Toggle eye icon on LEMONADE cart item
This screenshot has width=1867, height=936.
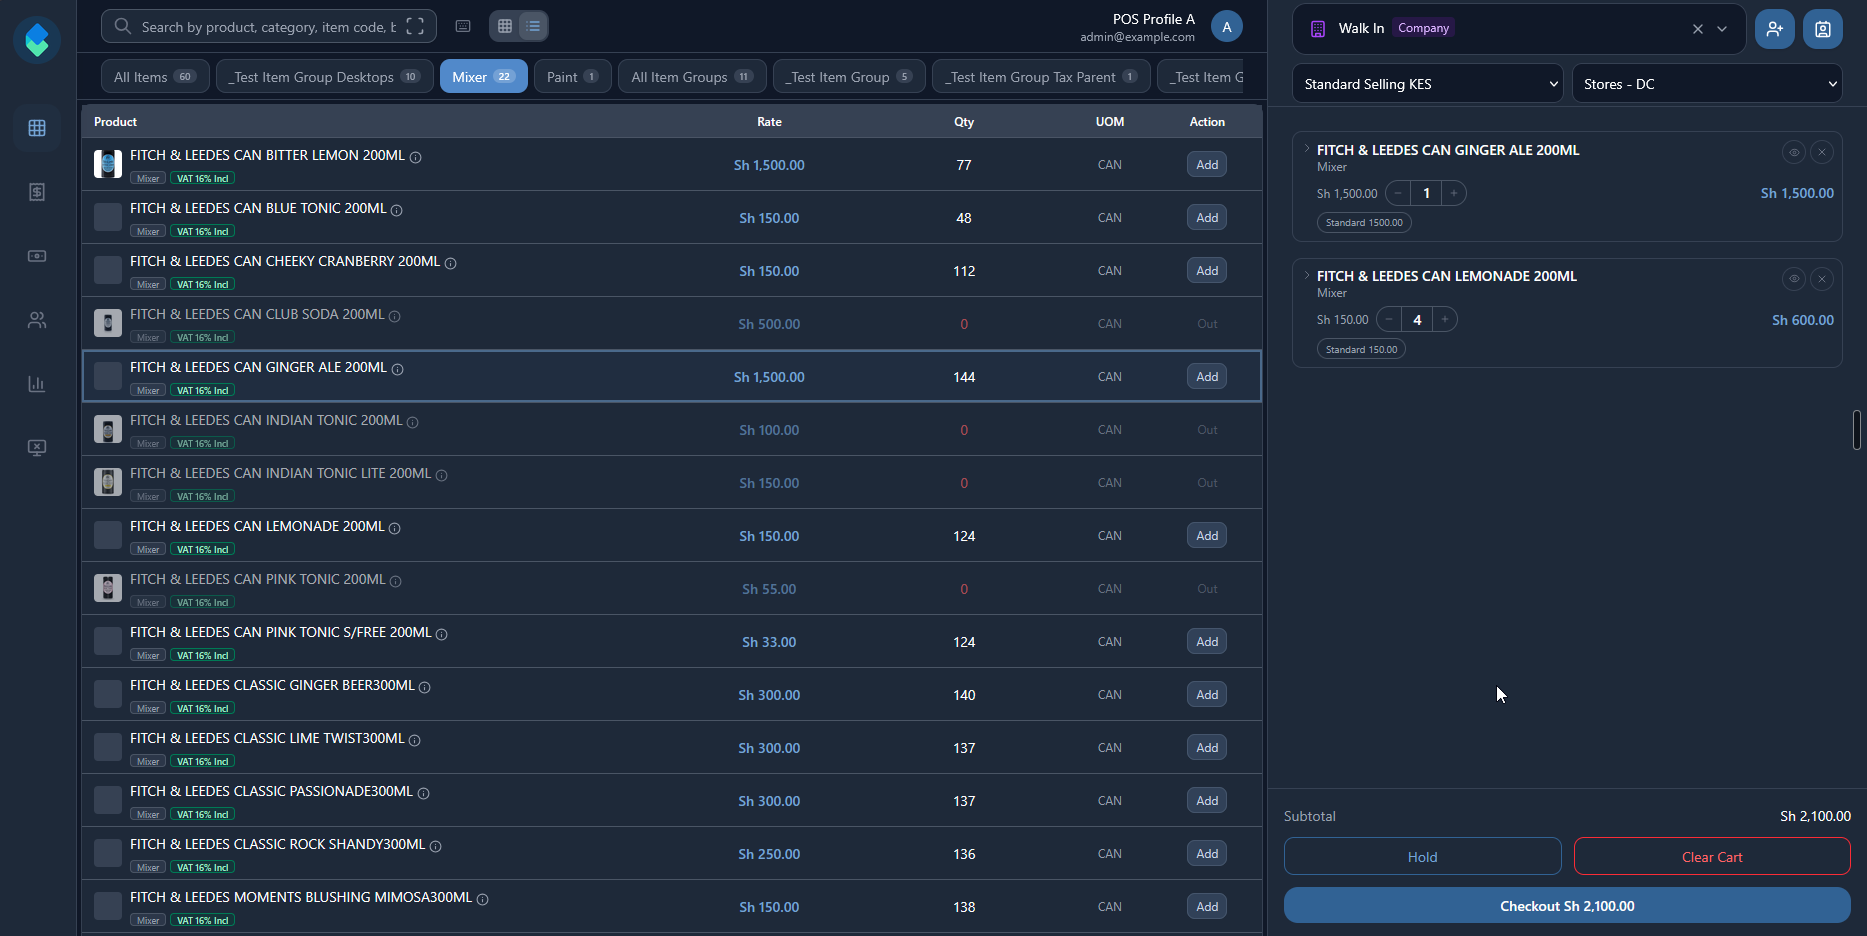(x=1794, y=279)
